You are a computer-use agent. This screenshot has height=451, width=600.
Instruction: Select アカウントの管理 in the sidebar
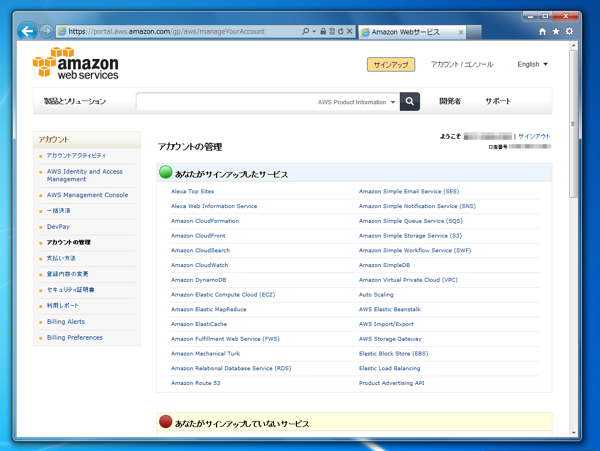(68, 242)
